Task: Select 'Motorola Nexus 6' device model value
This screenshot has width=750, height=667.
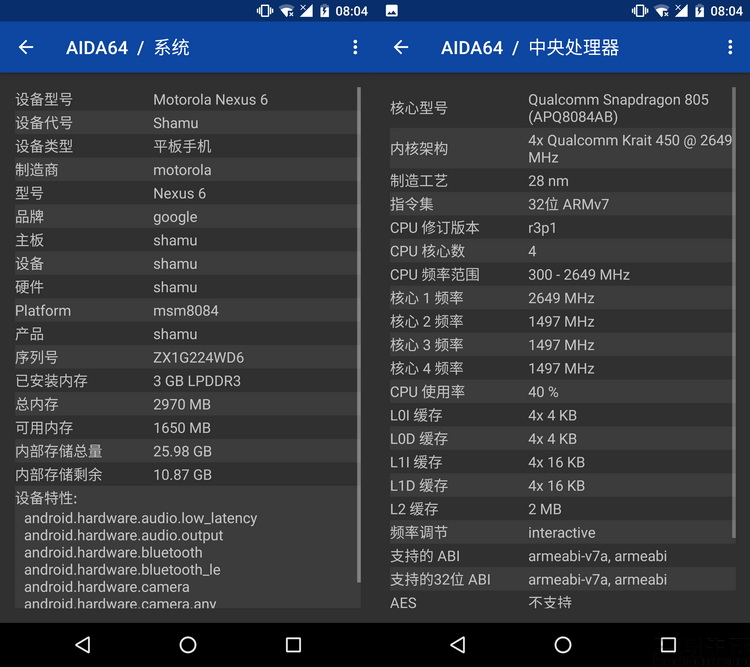Action: pos(210,100)
